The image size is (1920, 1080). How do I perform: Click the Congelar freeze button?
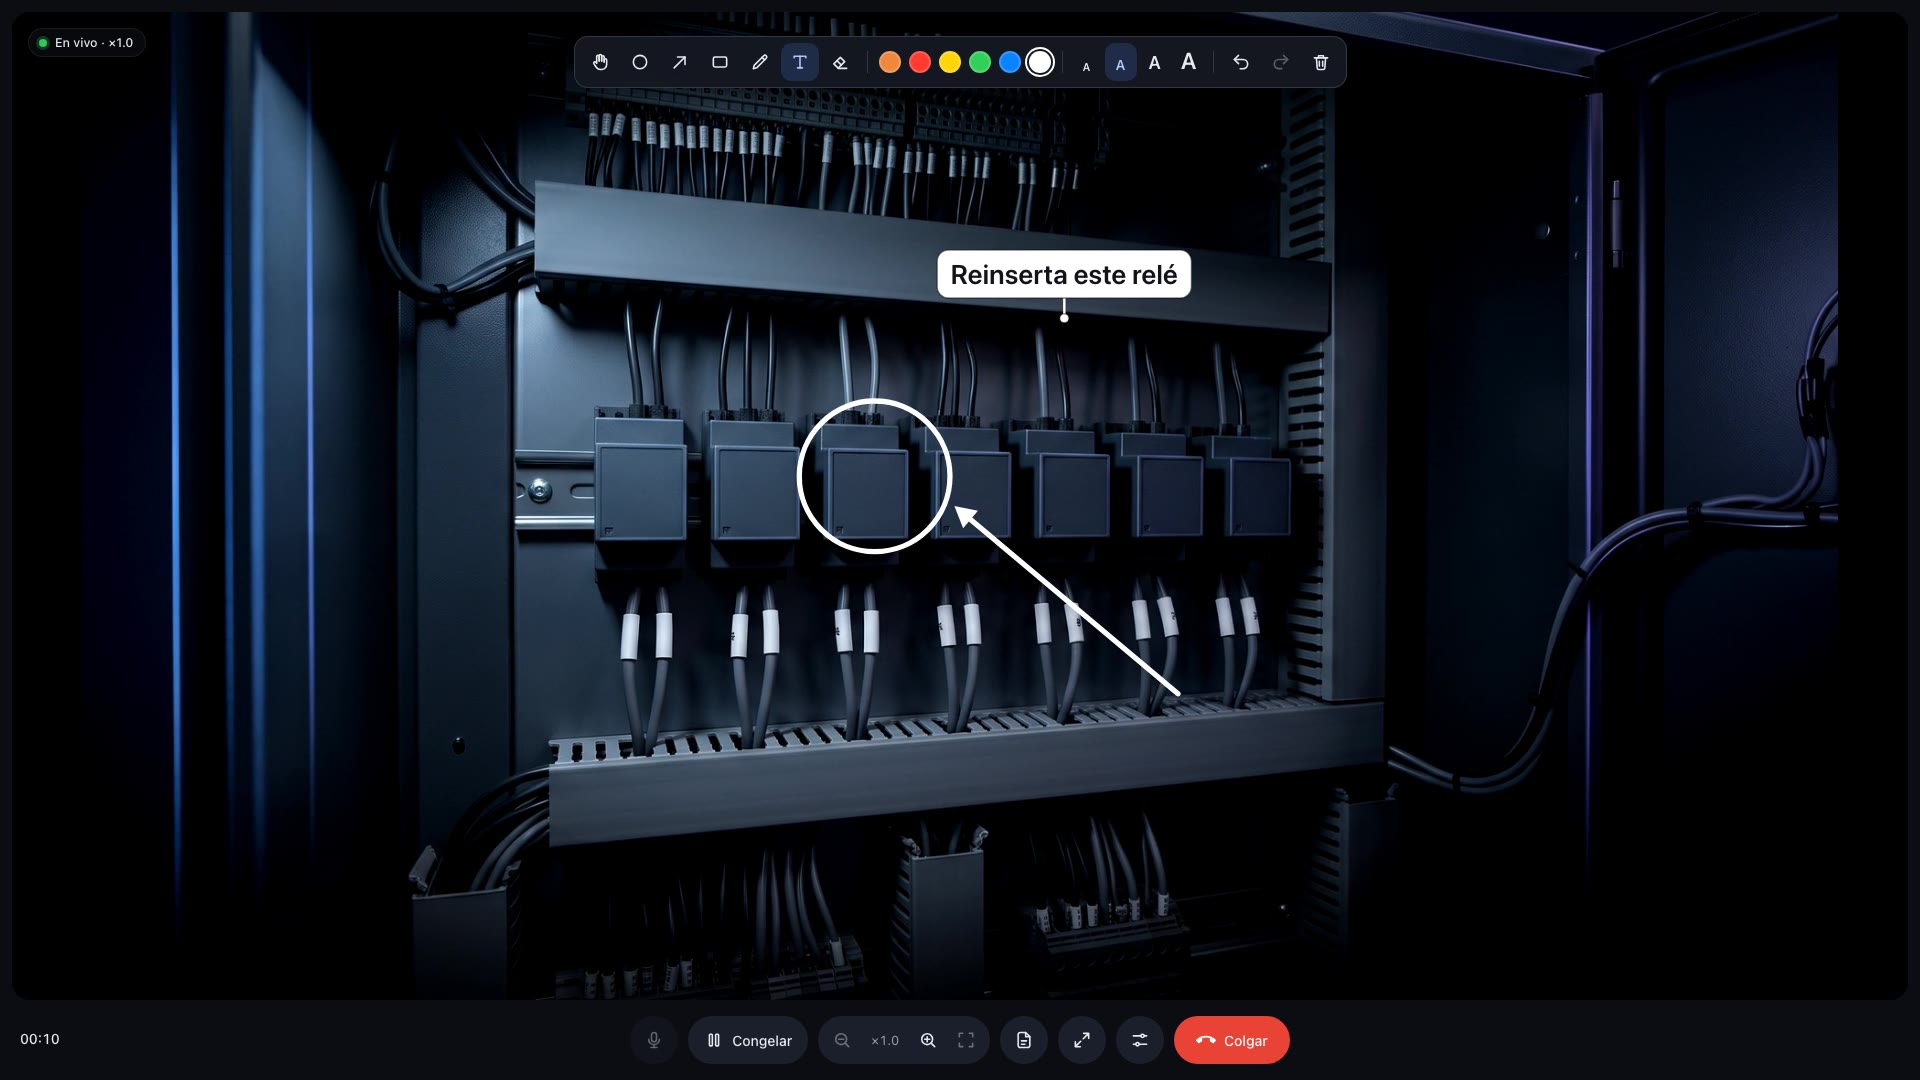748,1040
